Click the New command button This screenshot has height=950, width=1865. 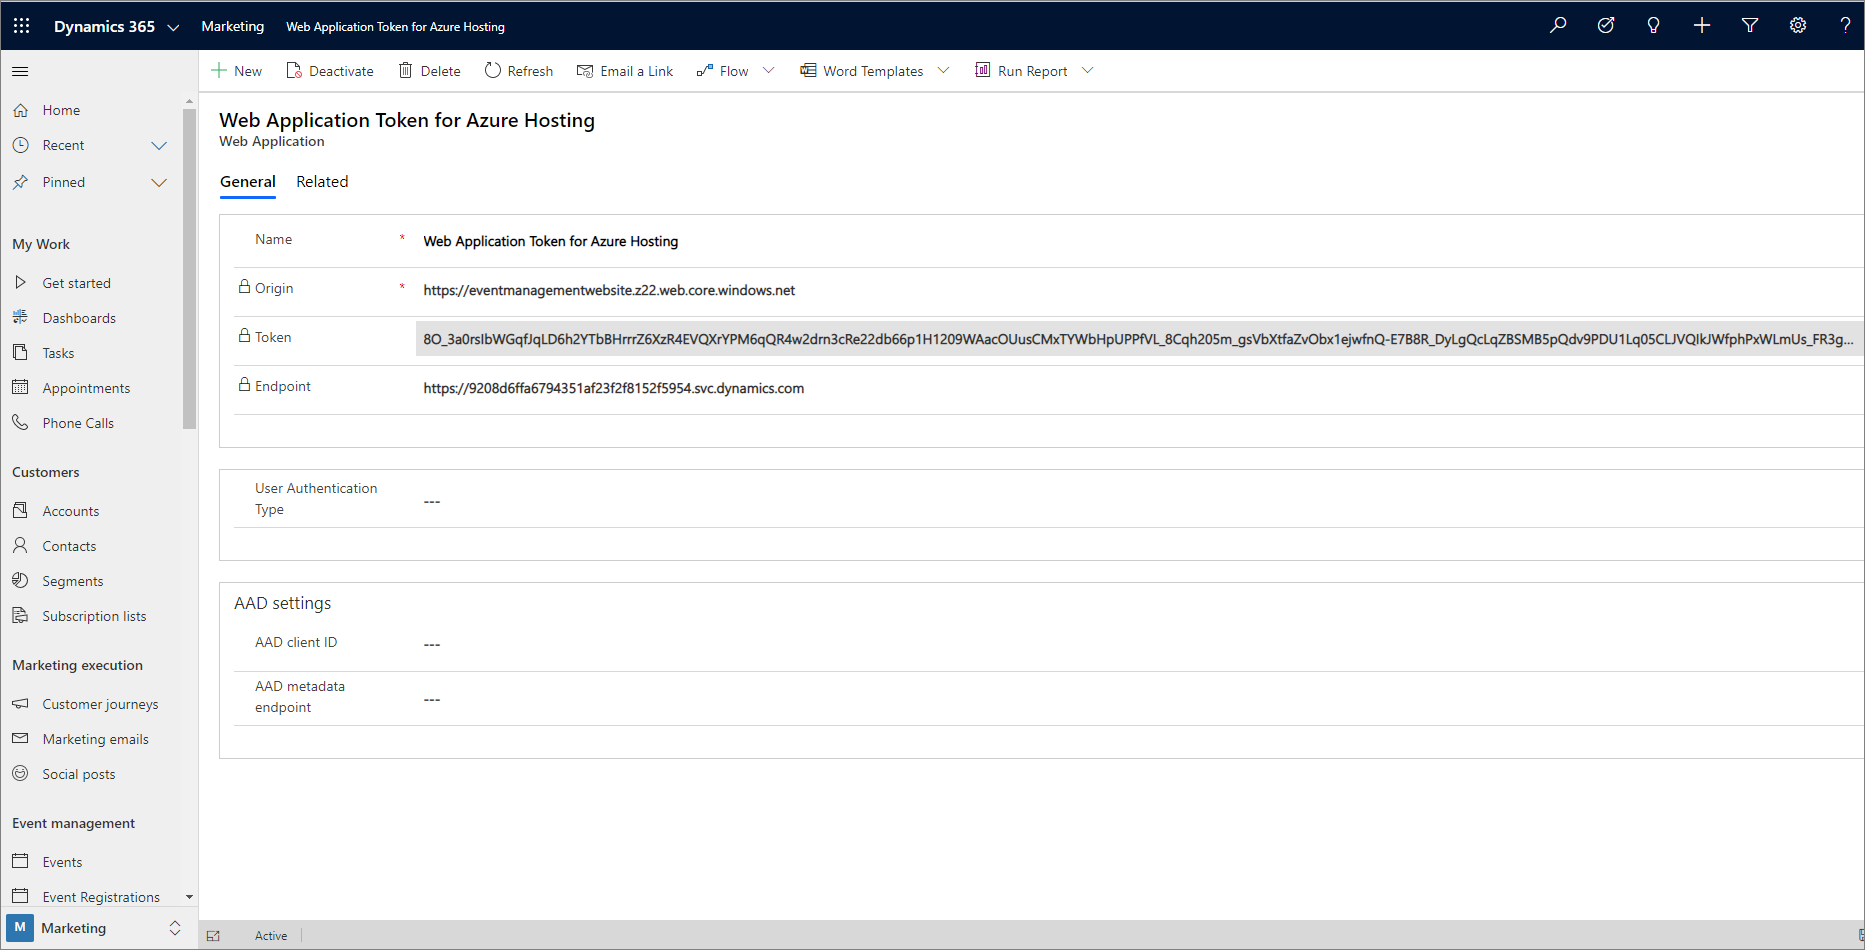click(x=237, y=71)
